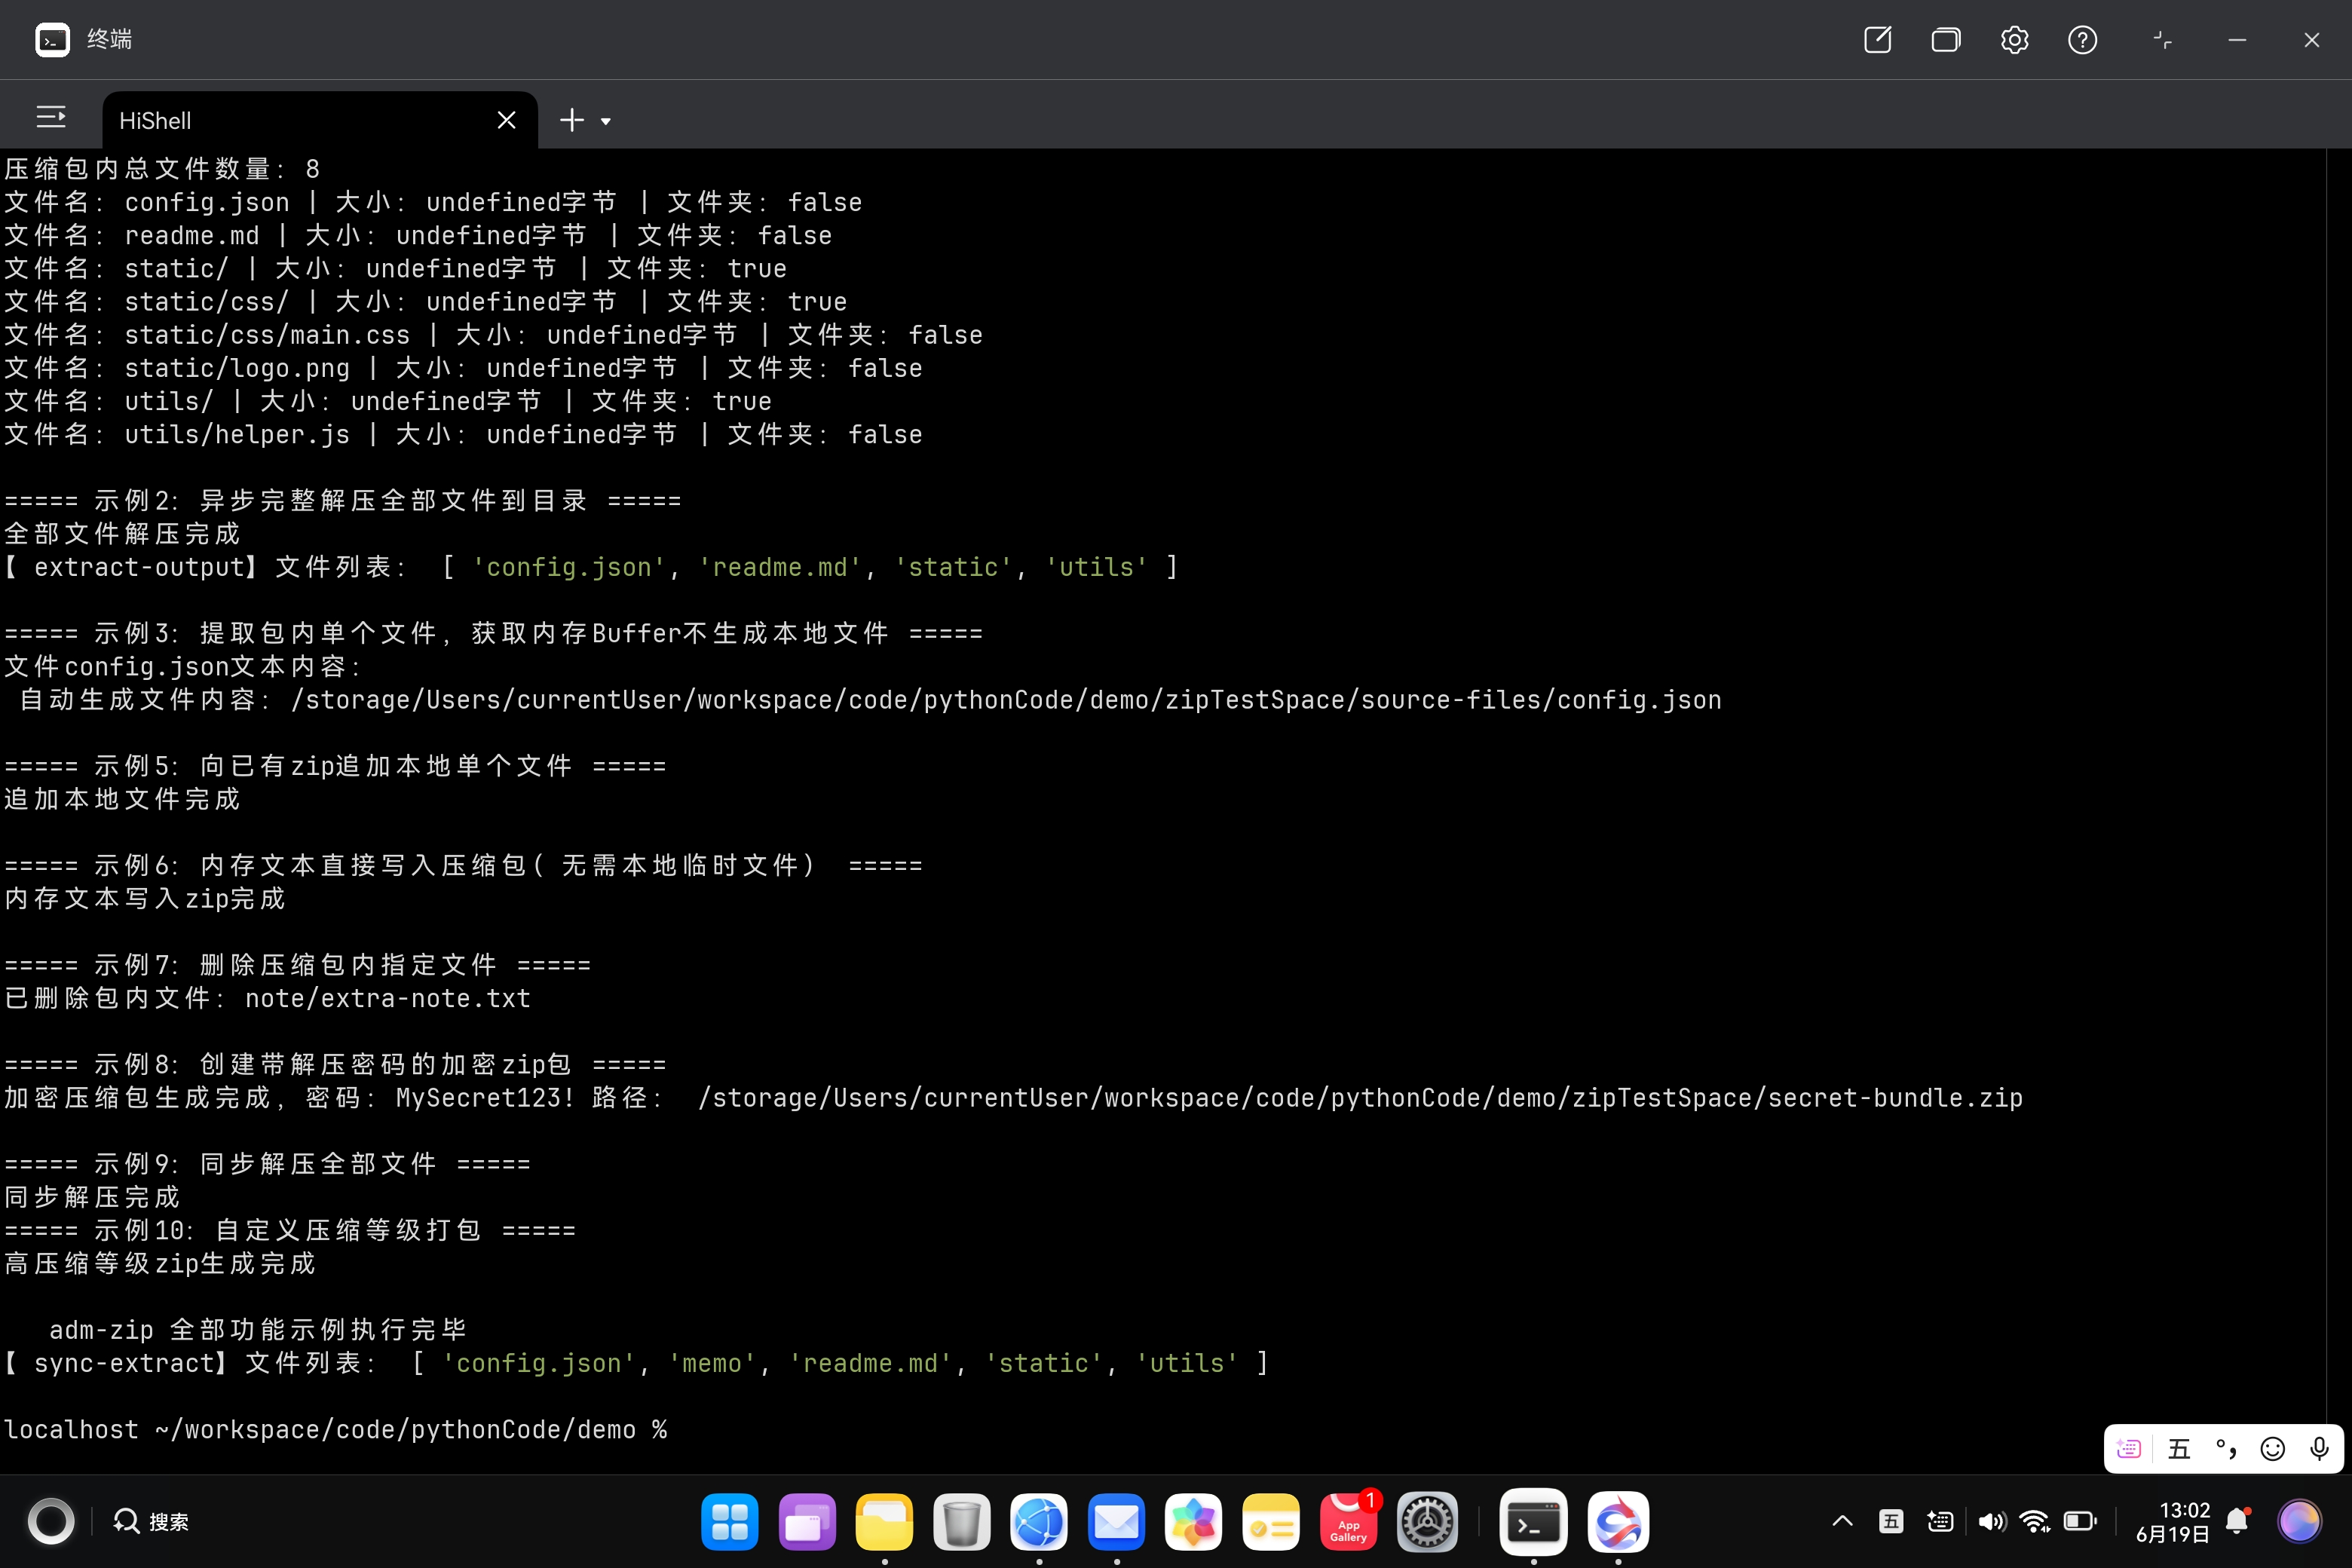Screen dimensions: 2352x1568
Task: Open the red-blue swirl app in dock
Action: point(1618,1522)
